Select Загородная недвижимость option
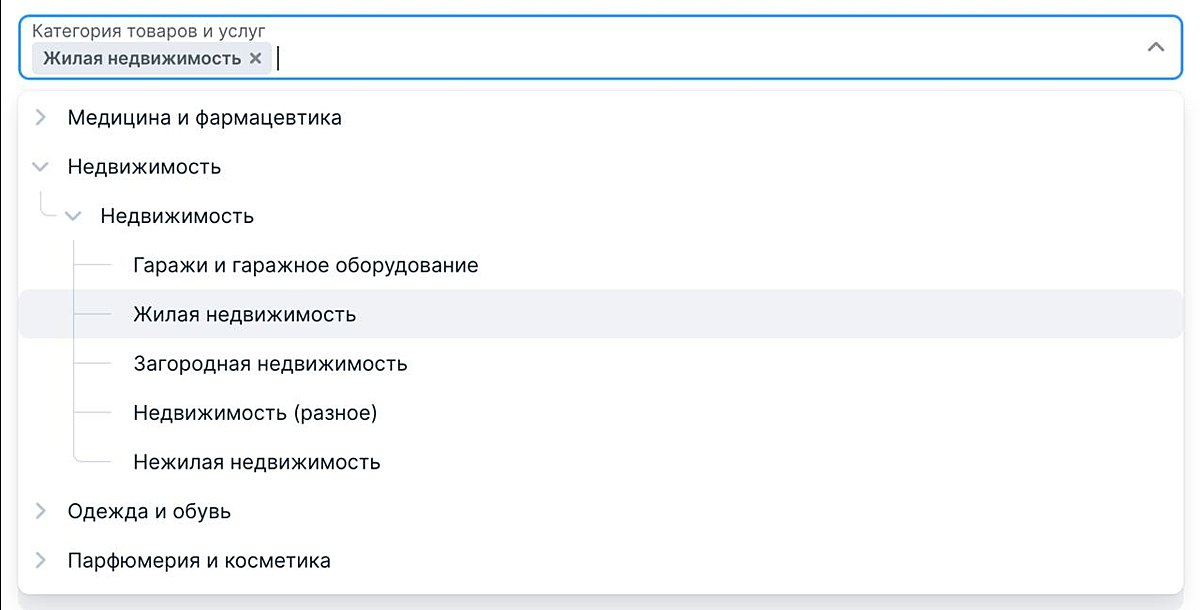Viewport: 1200px width, 610px height. [270, 363]
